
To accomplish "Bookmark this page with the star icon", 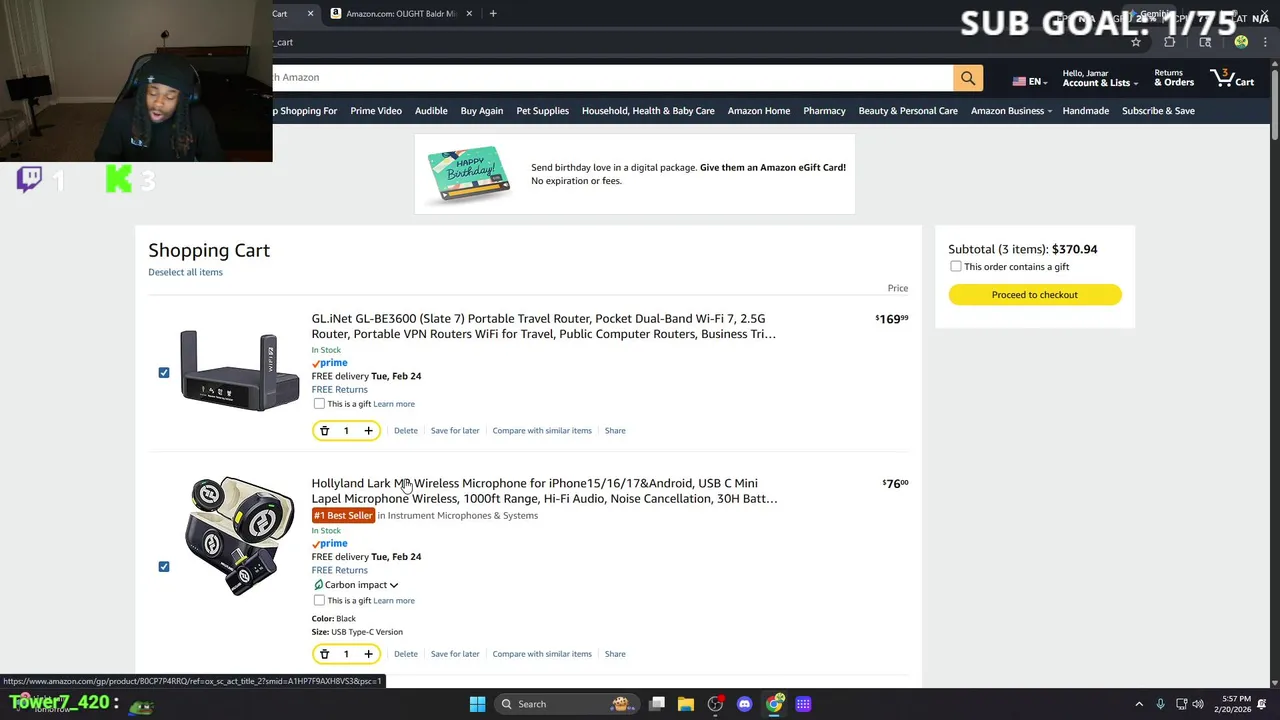I will click(1136, 42).
